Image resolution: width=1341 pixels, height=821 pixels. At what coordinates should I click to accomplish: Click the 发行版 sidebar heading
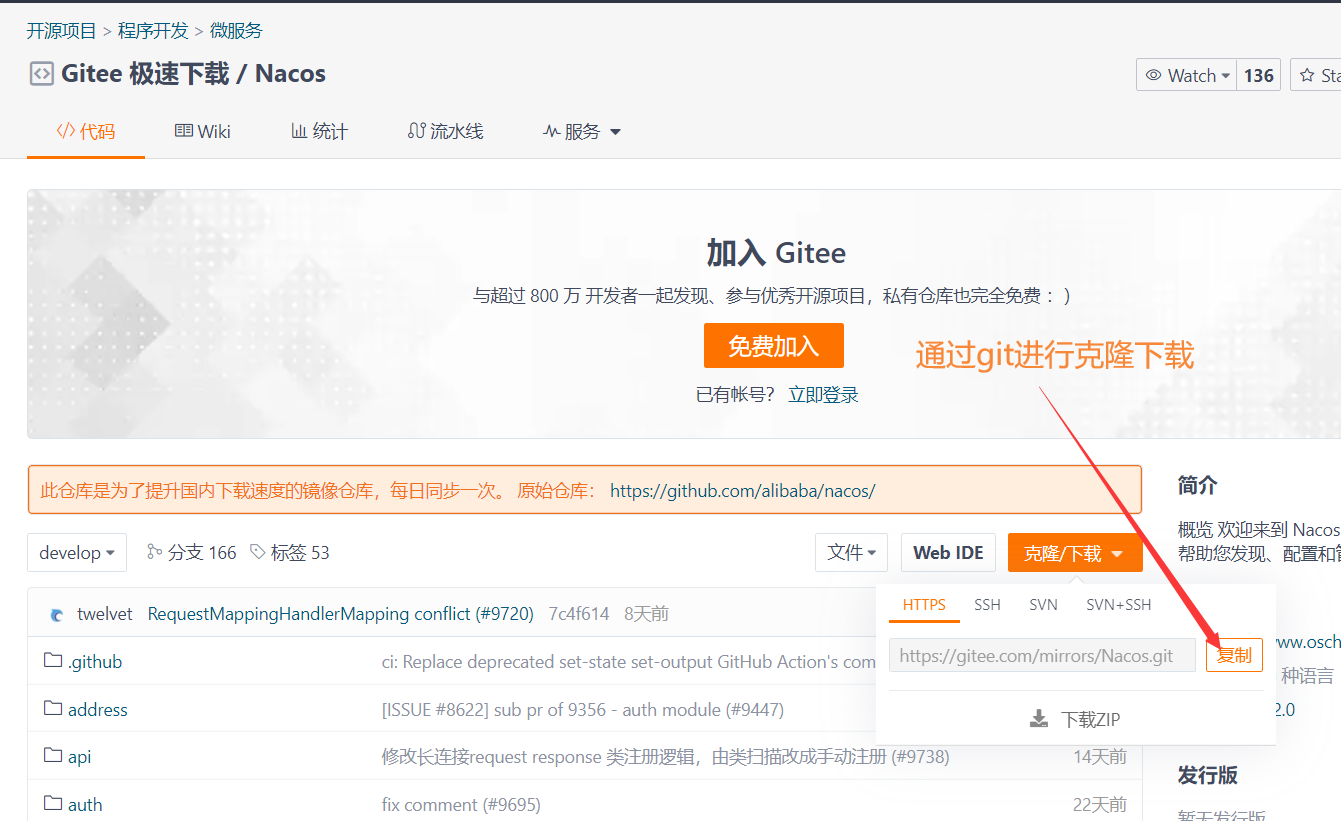(1208, 775)
